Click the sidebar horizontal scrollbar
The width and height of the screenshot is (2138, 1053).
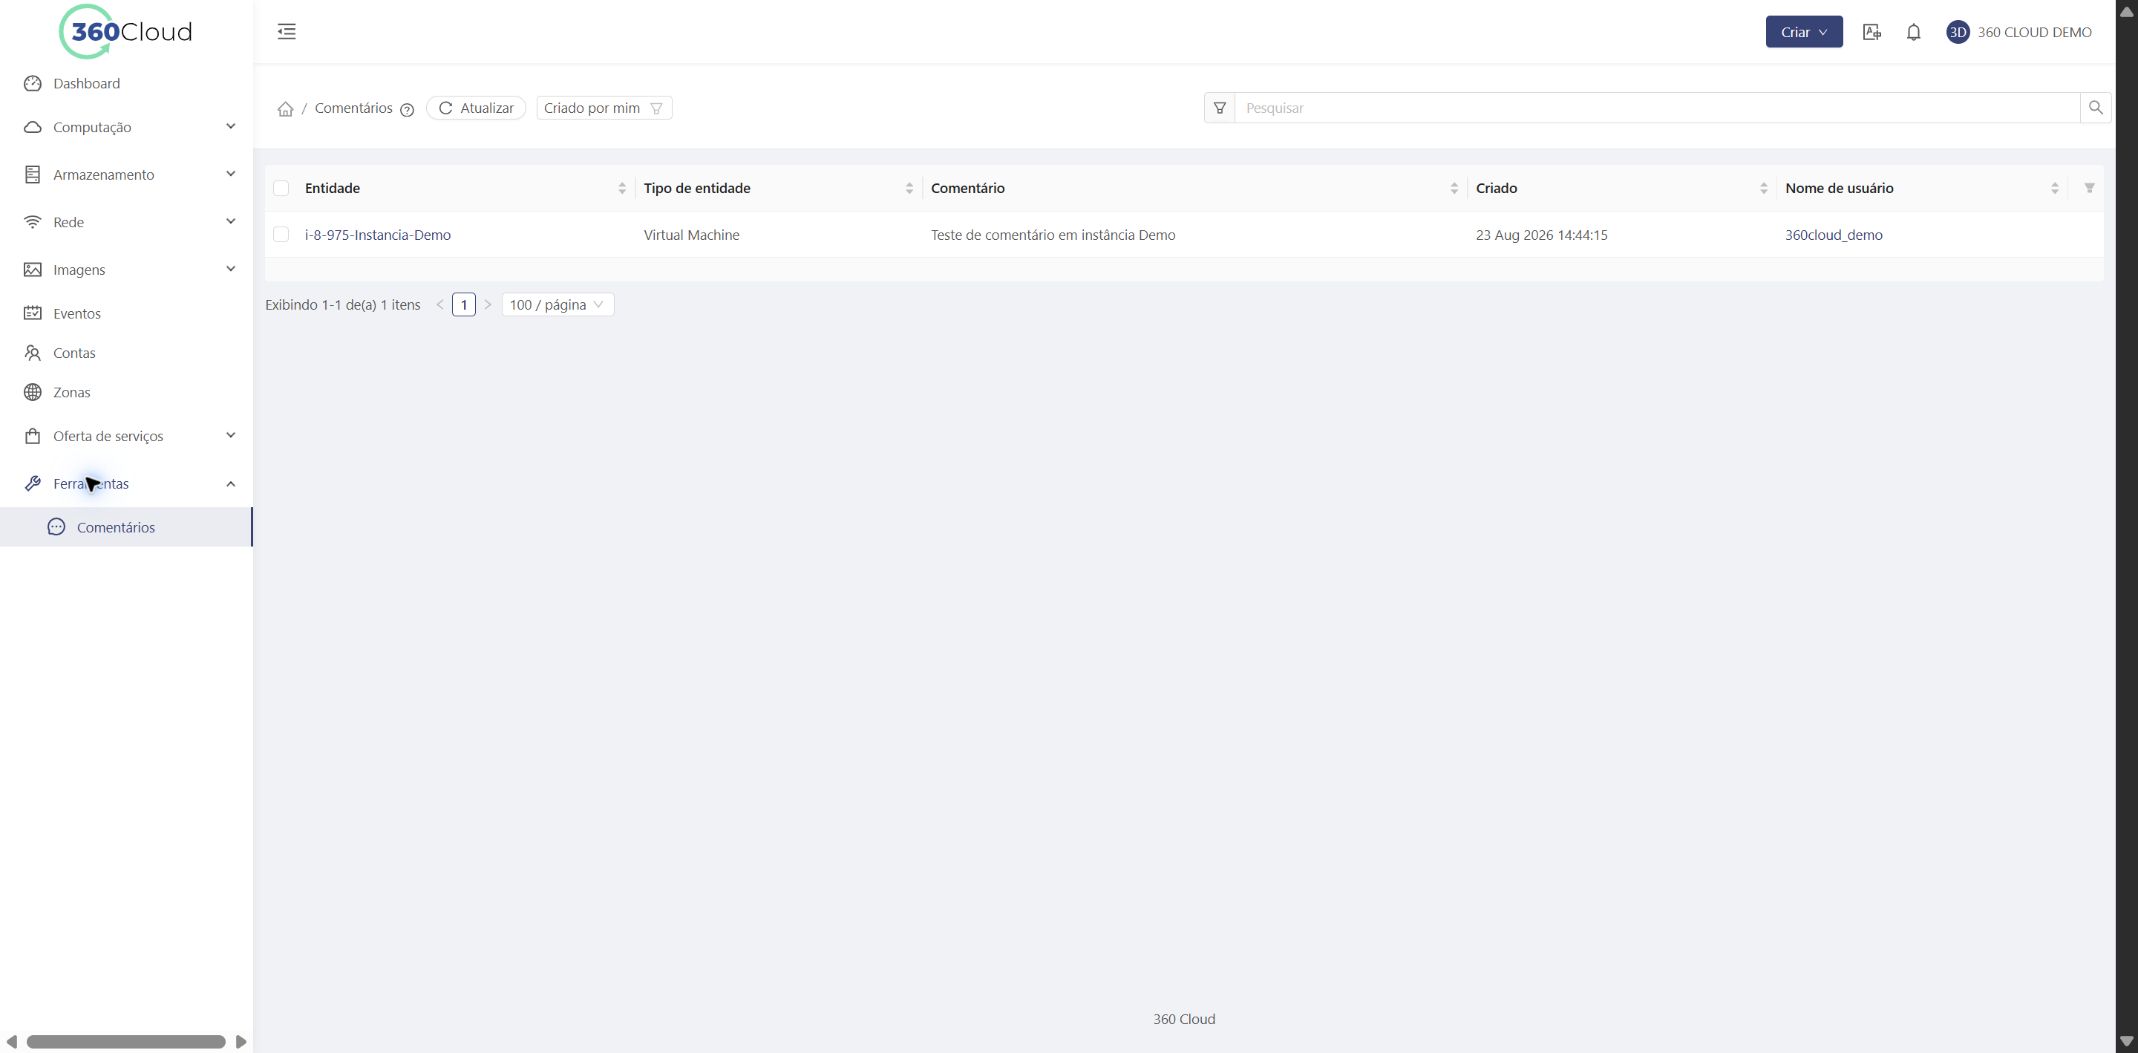pos(126,1042)
